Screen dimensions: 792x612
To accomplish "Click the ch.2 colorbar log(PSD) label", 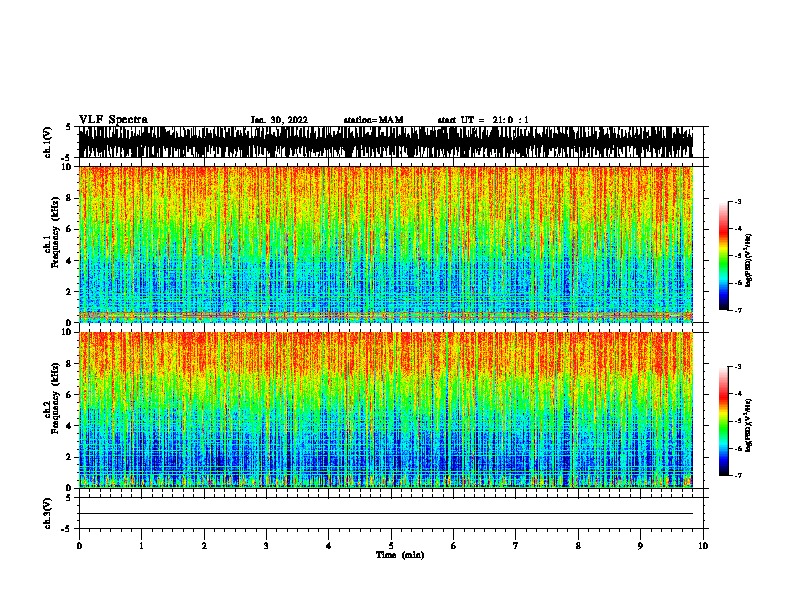I will coord(749,425).
